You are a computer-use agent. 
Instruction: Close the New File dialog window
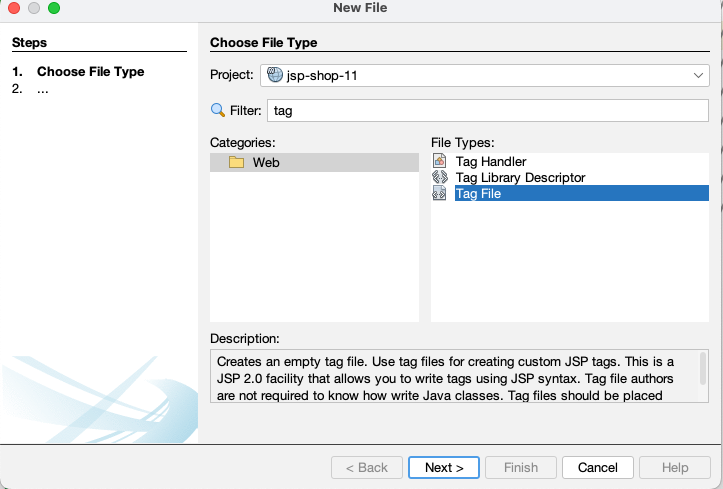click(x=13, y=8)
